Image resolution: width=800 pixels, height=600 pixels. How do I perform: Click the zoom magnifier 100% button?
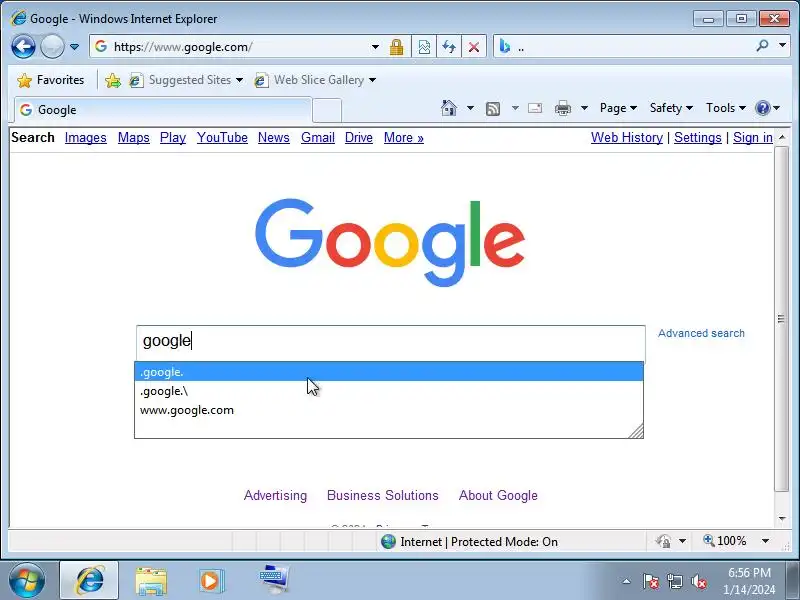(725, 541)
